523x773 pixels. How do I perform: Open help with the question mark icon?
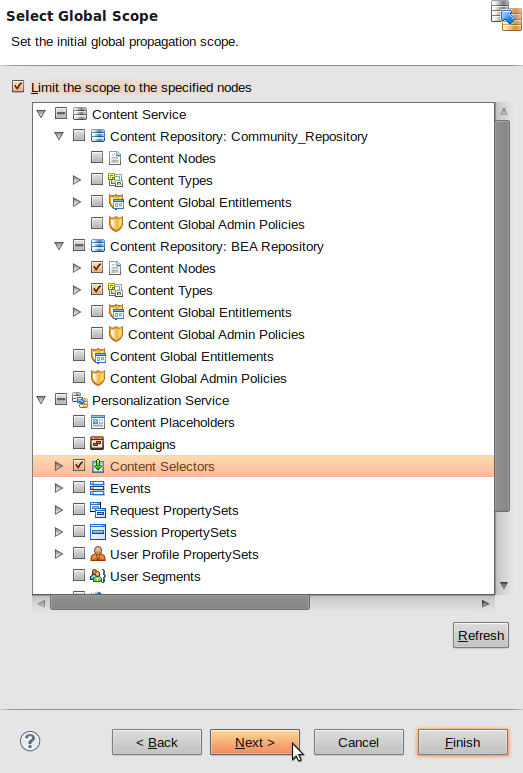click(30, 741)
